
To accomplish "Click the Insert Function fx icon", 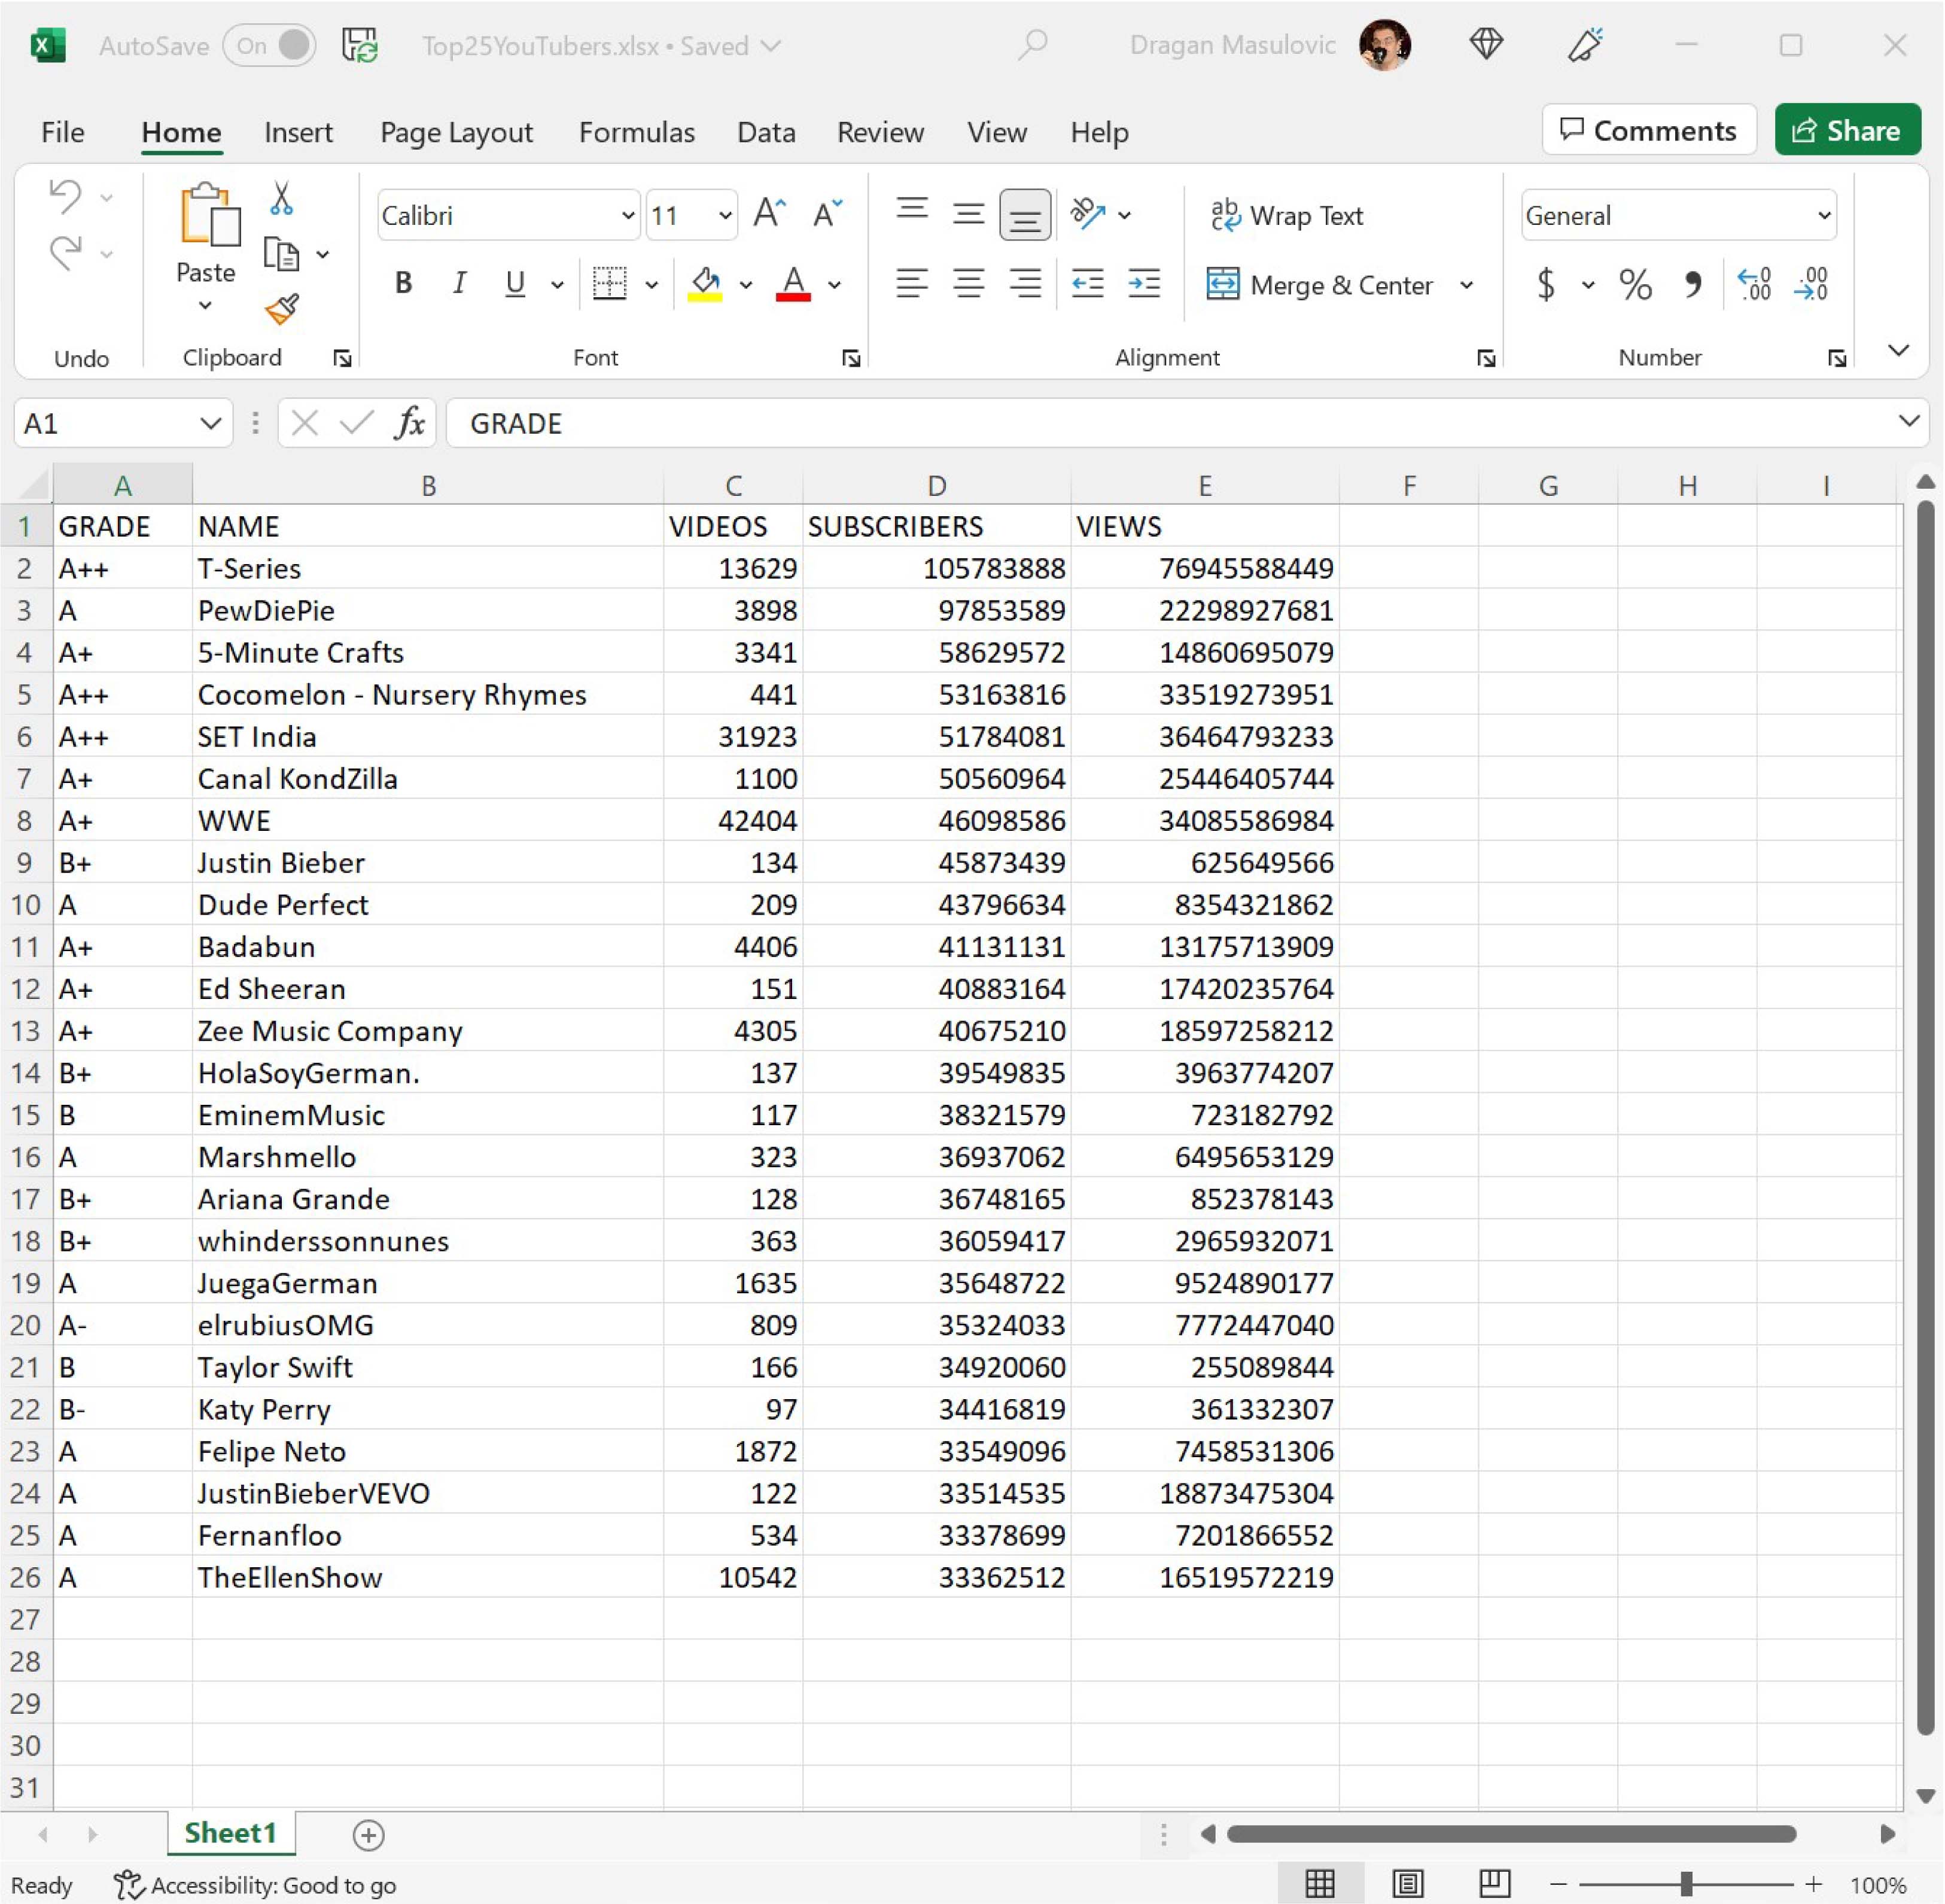I will coord(409,423).
